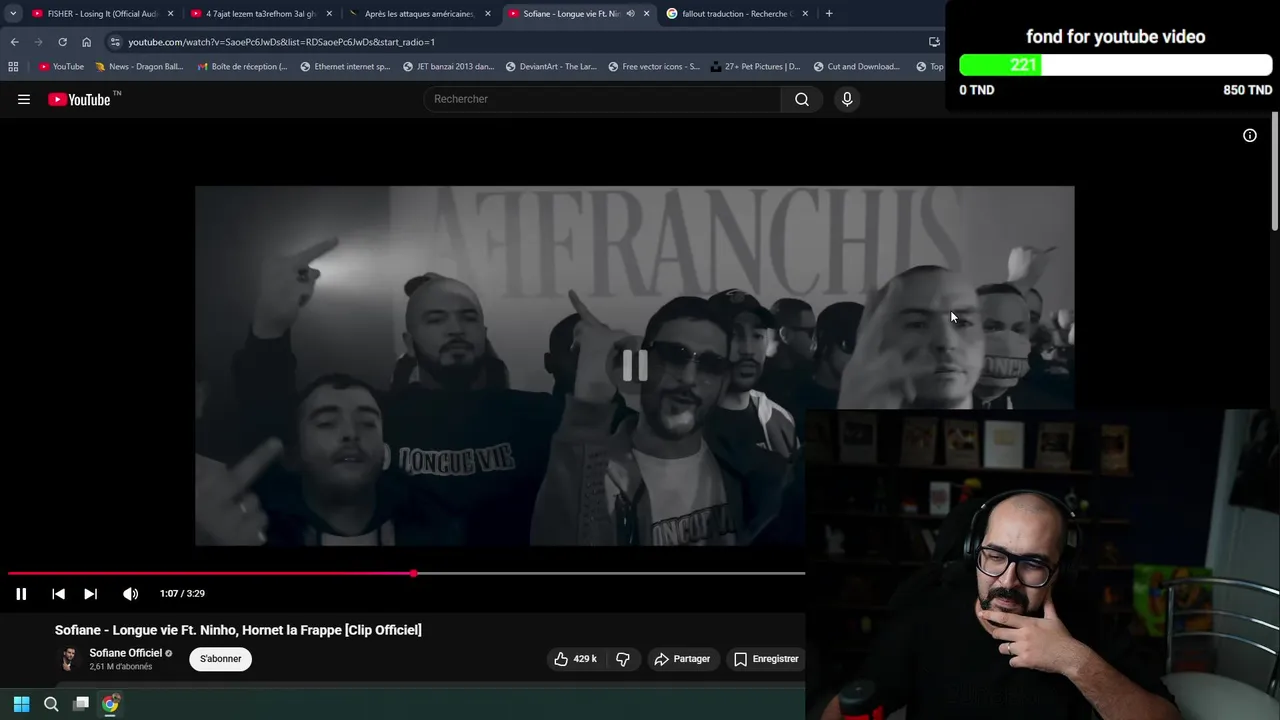The height and width of the screenshot is (720, 1280).
Task: Close the fallout traduction tab
Action: coord(805,14)
